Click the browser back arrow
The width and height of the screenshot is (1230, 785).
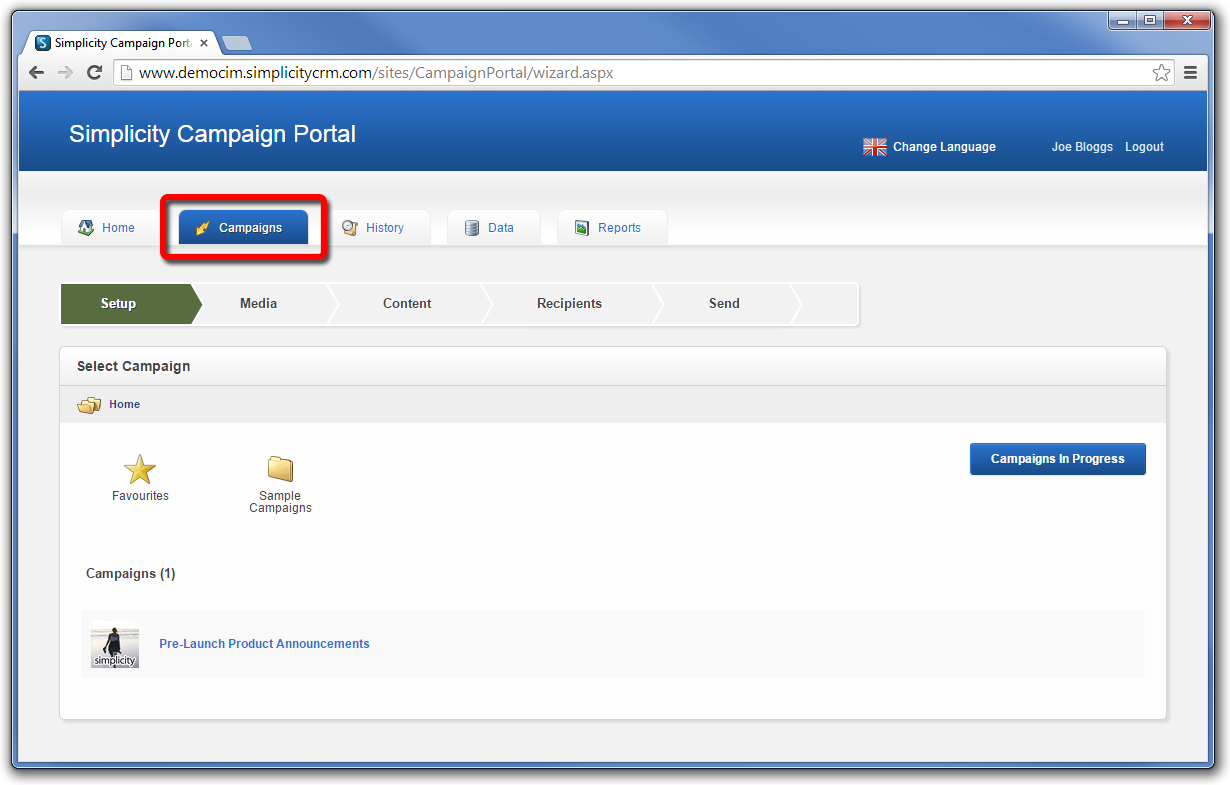36,72
